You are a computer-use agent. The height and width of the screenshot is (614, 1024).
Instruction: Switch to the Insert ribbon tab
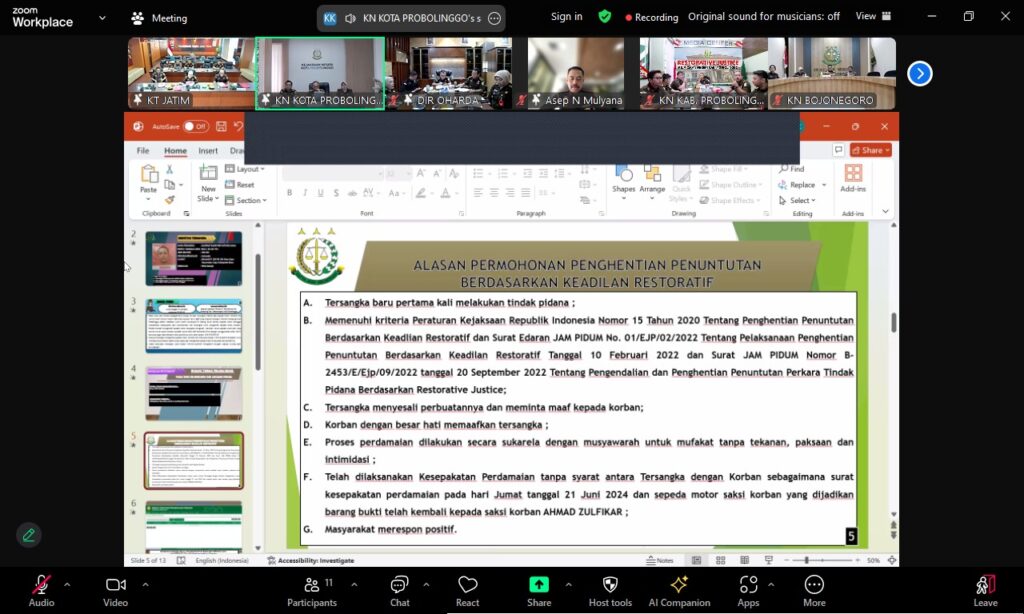coord(208,151)
